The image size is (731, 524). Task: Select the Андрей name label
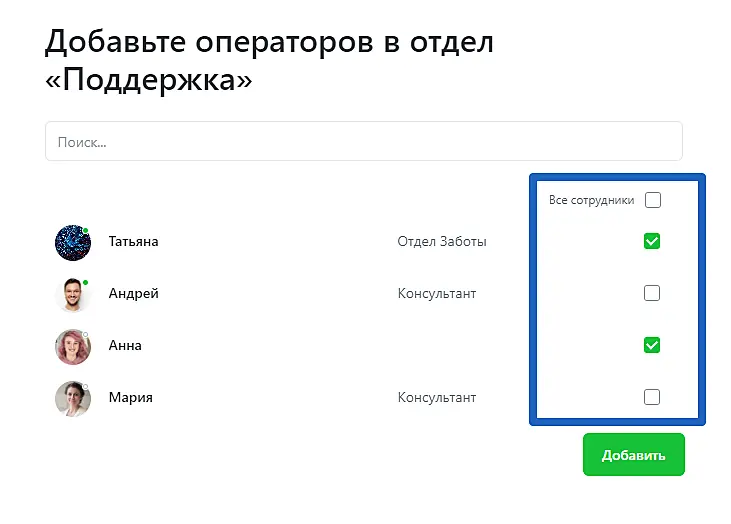133,294
